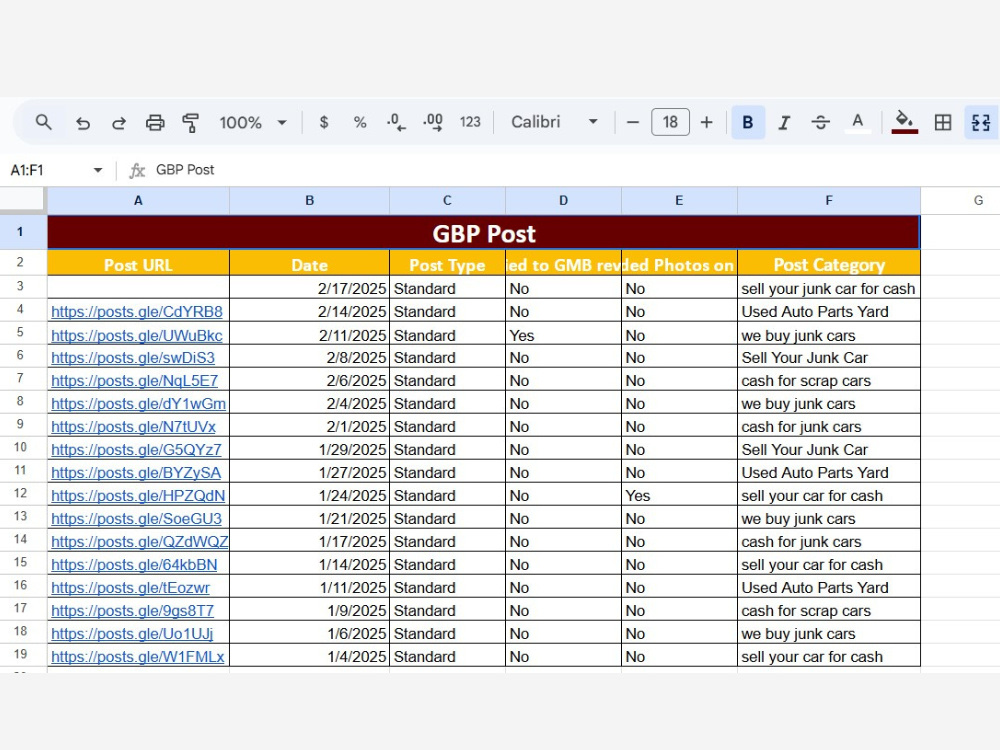
Task: Select the date cell 2/17/2025
Action: (x=309, y=288)
